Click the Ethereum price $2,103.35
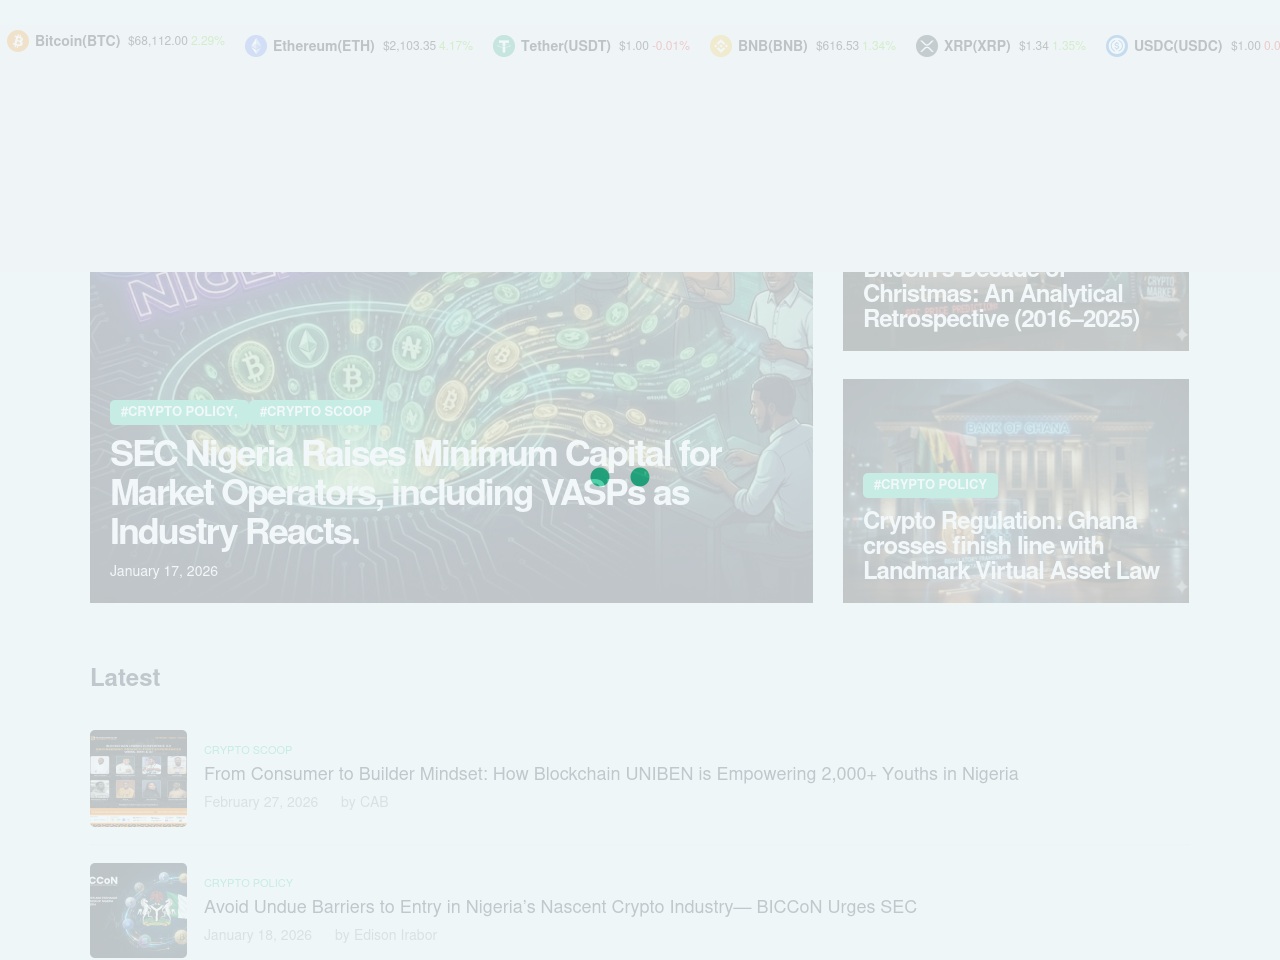This screenshot has width=1280, height=960. point(409,46)
